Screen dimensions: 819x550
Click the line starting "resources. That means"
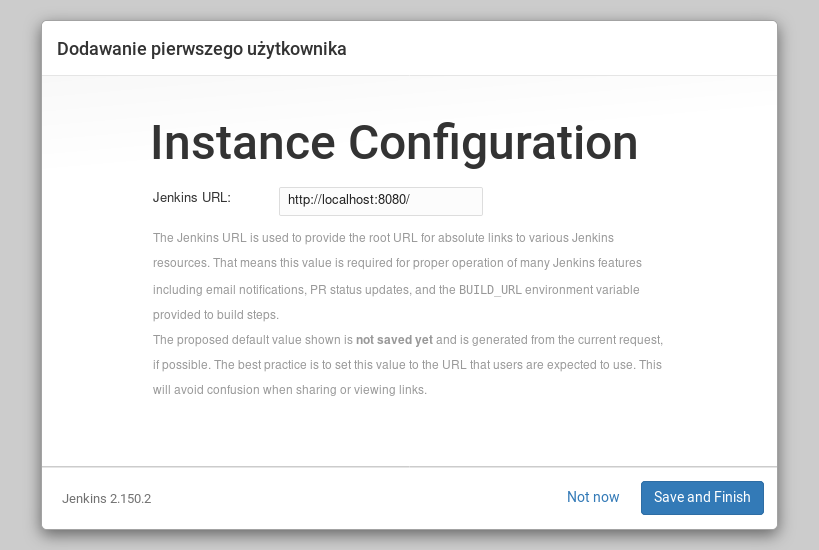(x=397, y=263)
